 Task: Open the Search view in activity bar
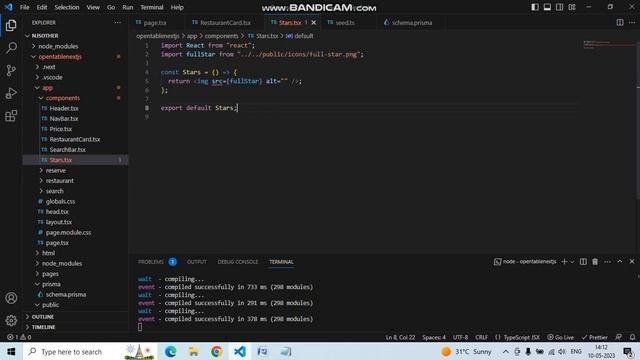[x=11, y=48]
